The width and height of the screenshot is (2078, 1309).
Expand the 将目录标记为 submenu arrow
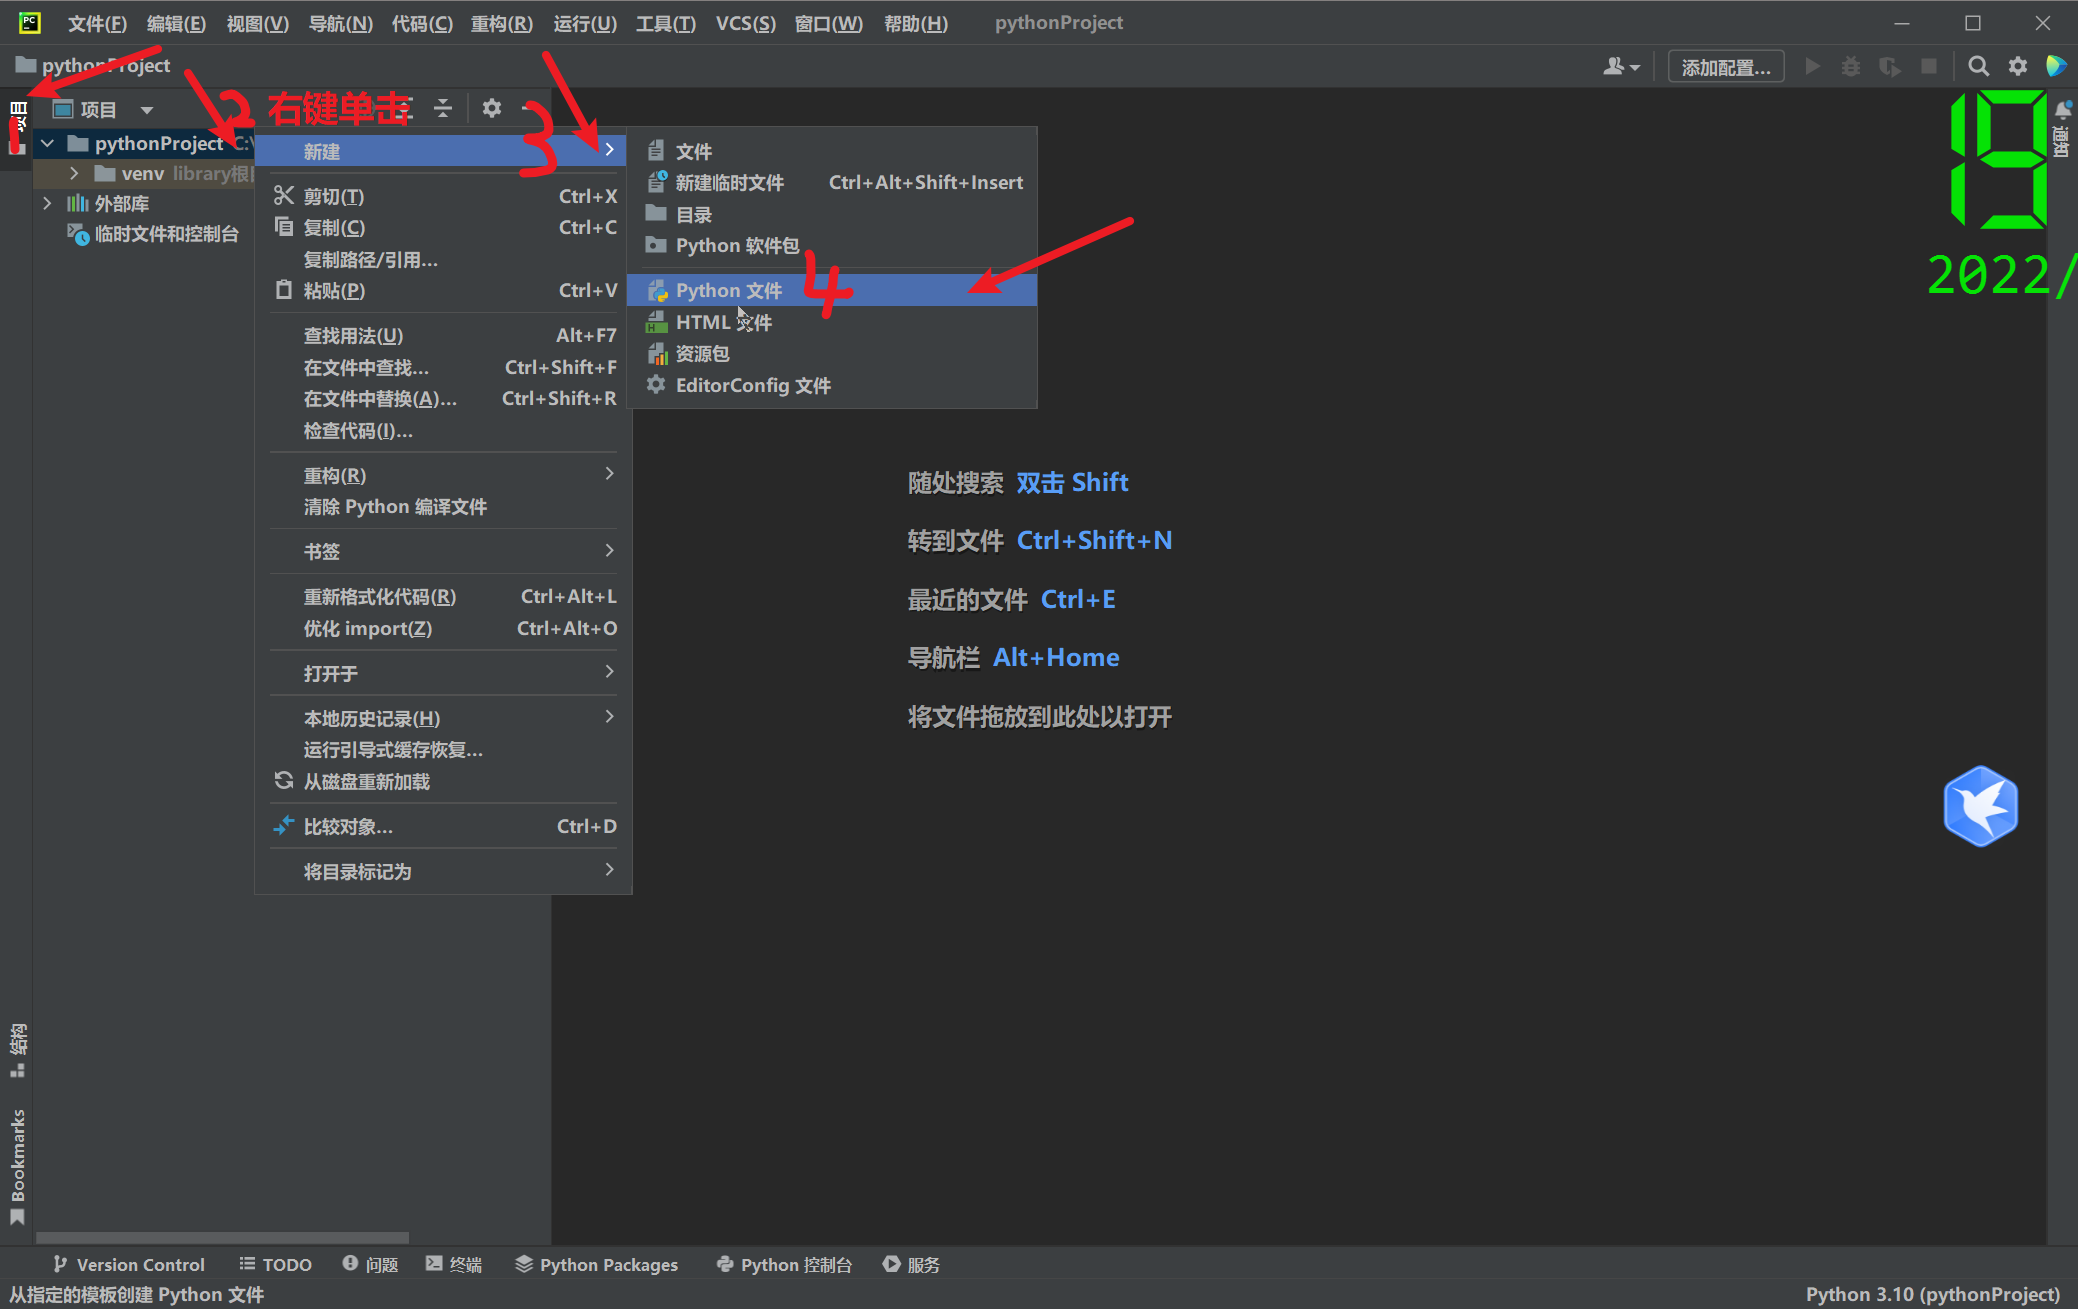(609, 870)
